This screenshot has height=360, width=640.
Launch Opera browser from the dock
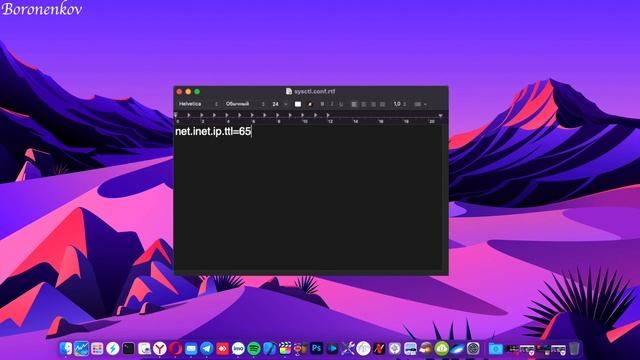[x=176, y=349]
